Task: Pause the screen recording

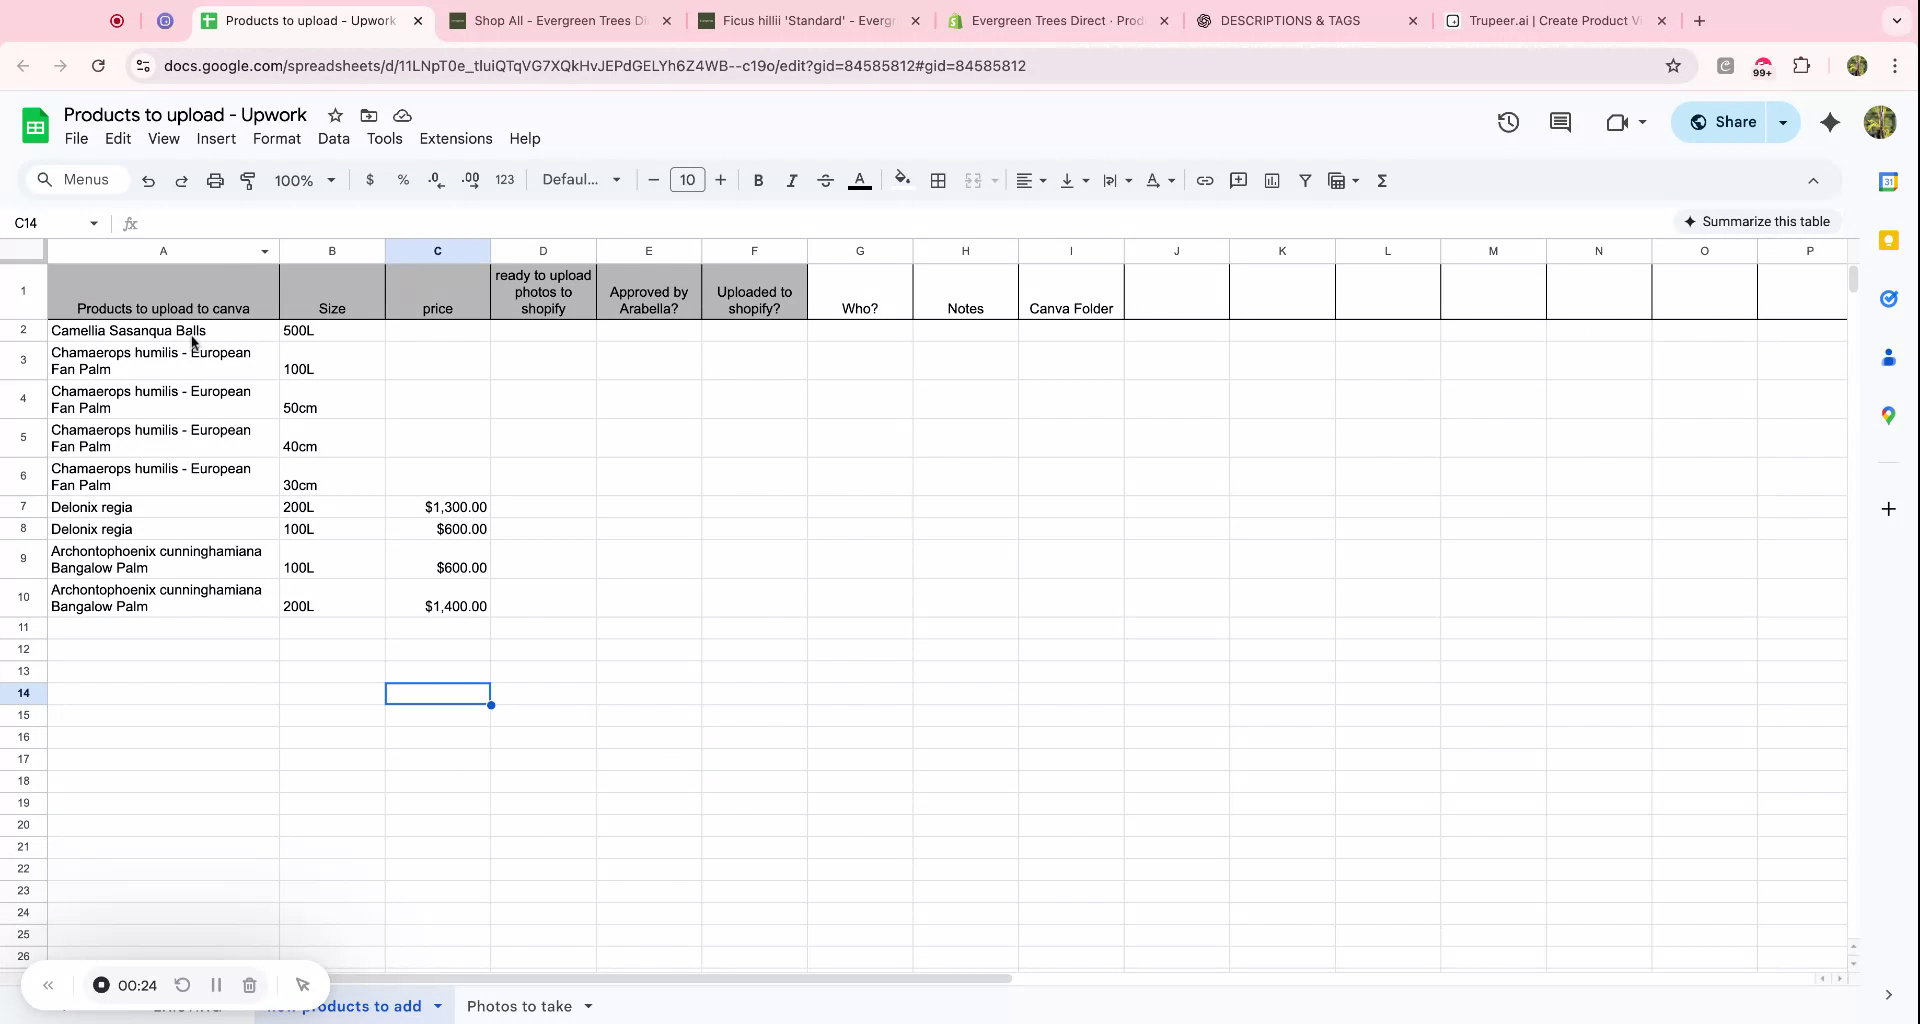Action: (x=216, y=985)
